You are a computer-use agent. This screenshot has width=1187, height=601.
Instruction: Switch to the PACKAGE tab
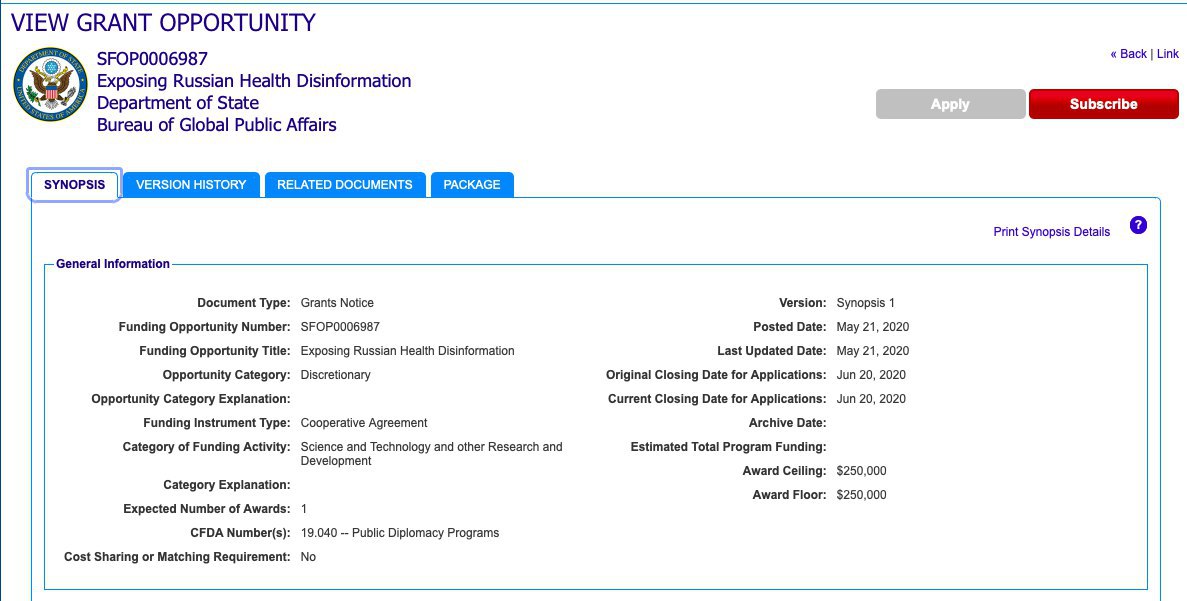click(x=472, y=185)
